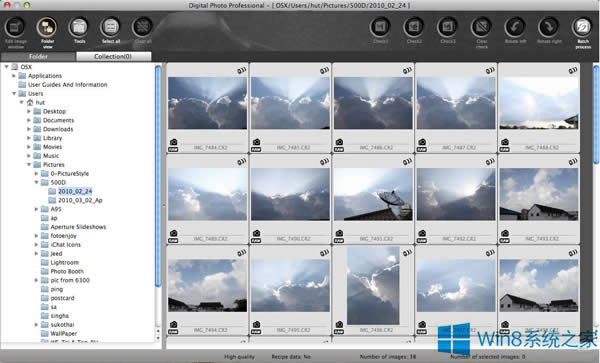600x363 pixels.
Task: Expand the A95 folder arrow
Action: click(x=36, y=209)
